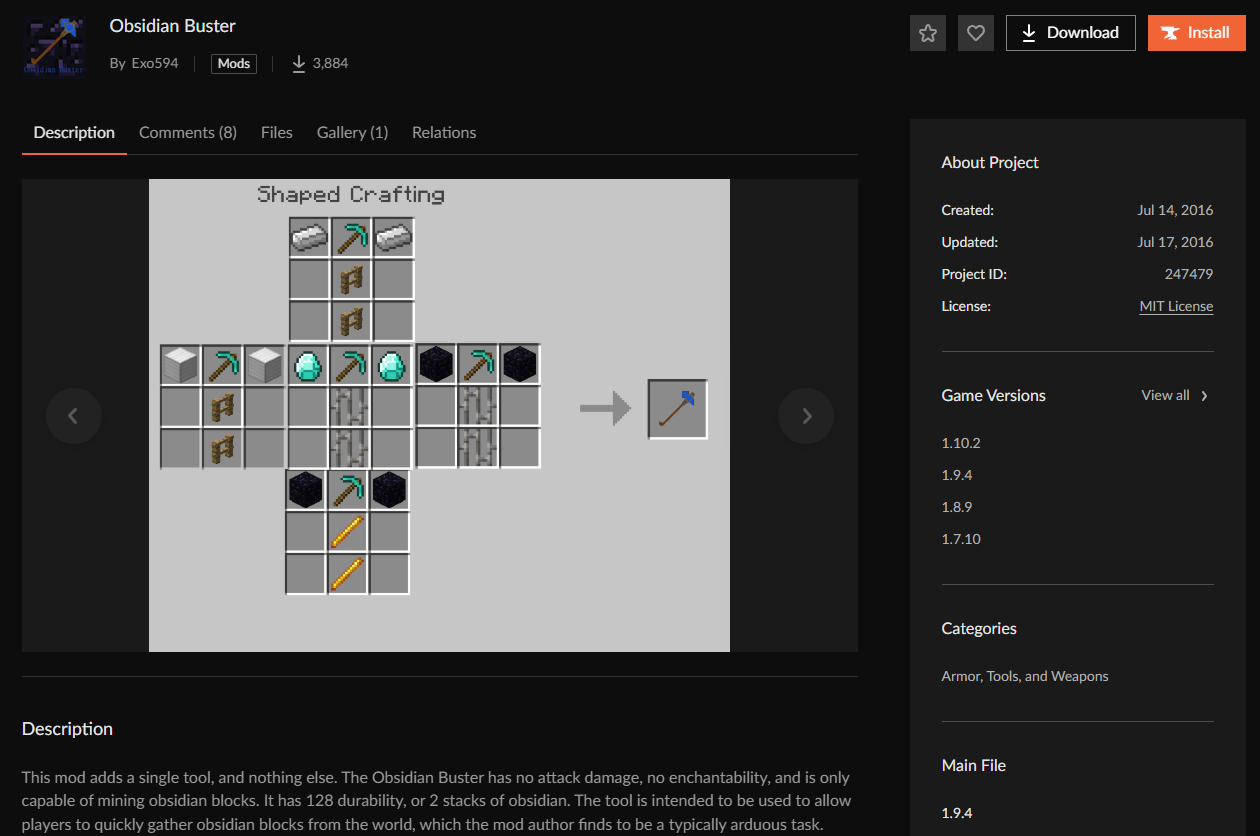Viewport: 1260px width, 836px height.
Task: Go to previous gallery image
Action: pos(73,416)
